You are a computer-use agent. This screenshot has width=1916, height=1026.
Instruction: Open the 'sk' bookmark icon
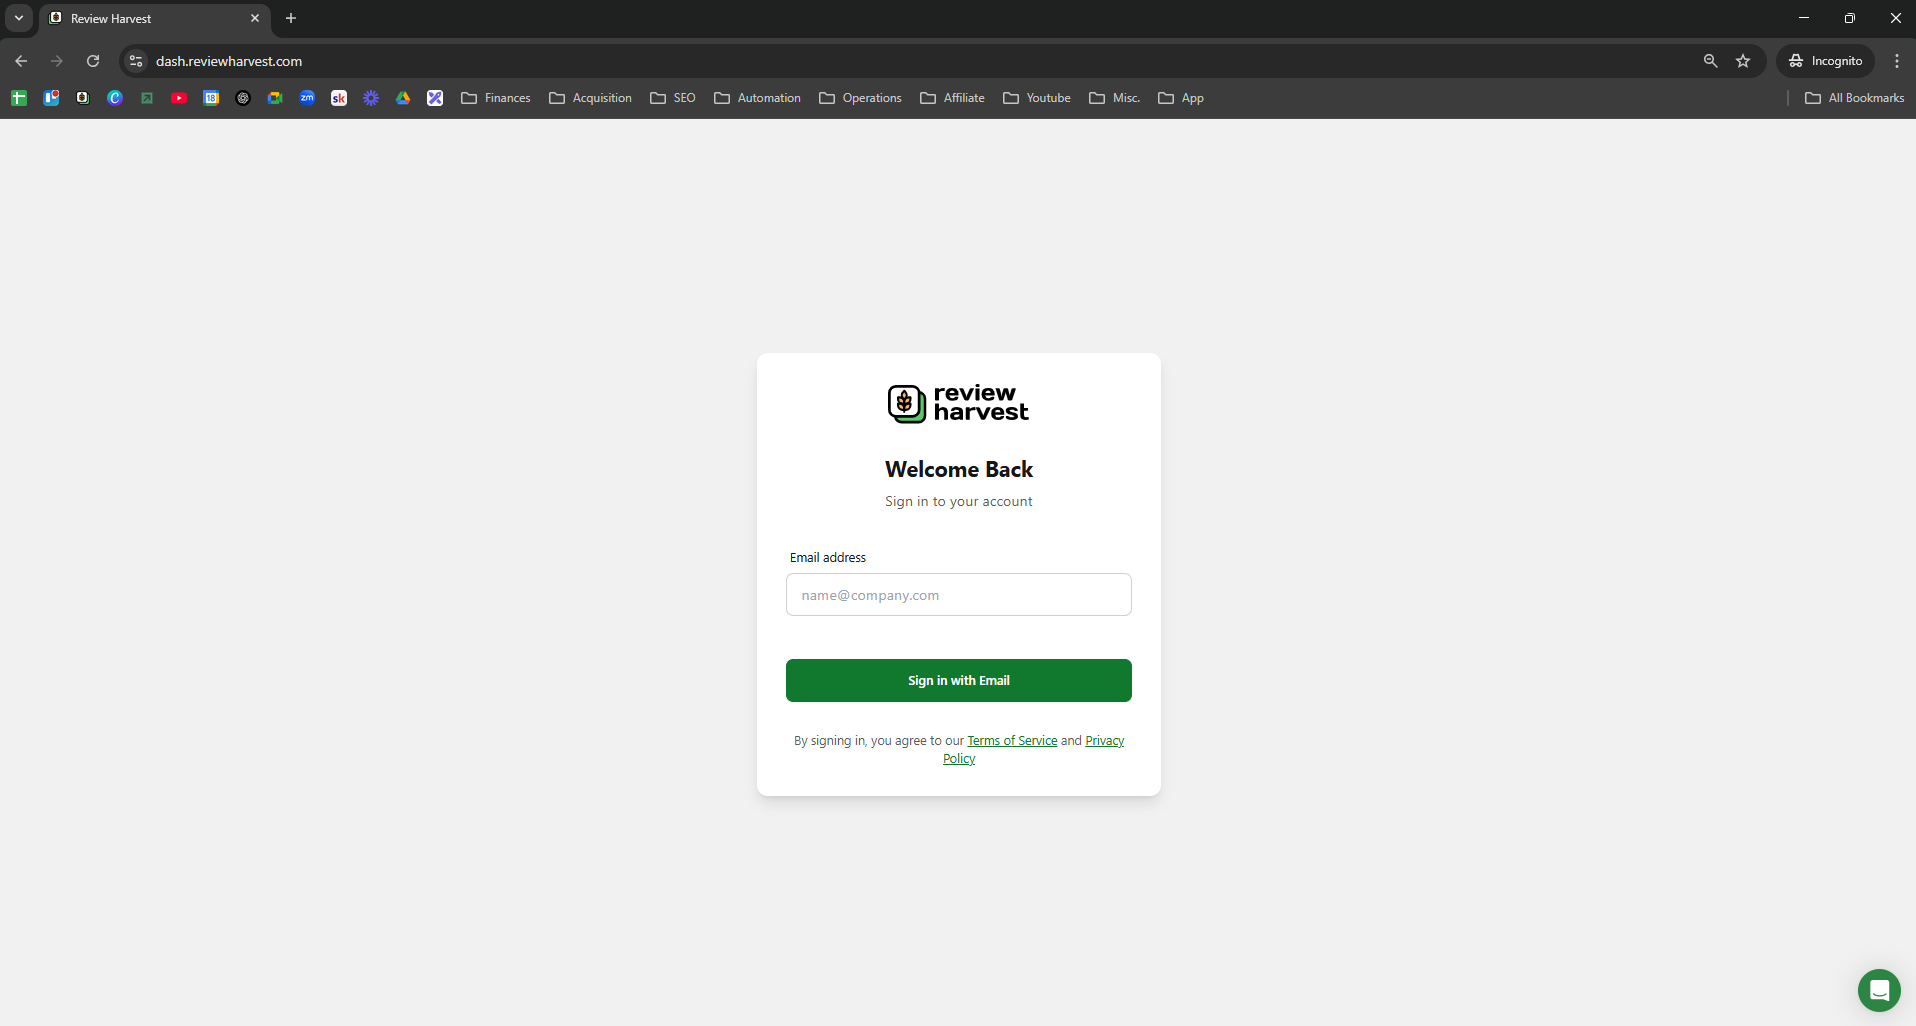tap(339, 98)
